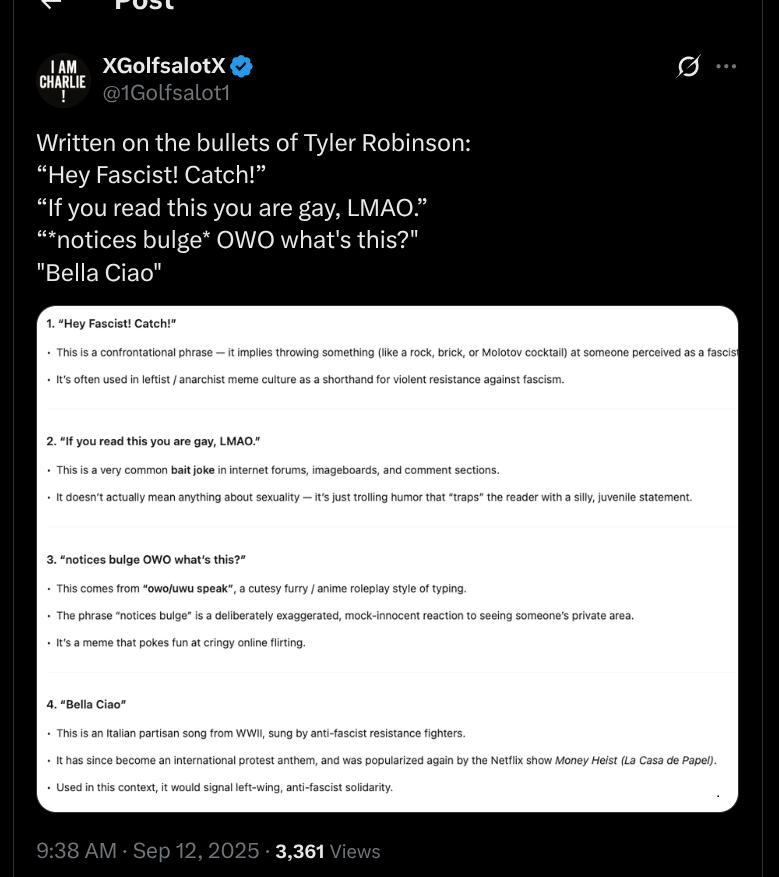The width and height of the screenshot is (779, 877).
Task: Click the Post header title
Action: (x=144, y=4)
